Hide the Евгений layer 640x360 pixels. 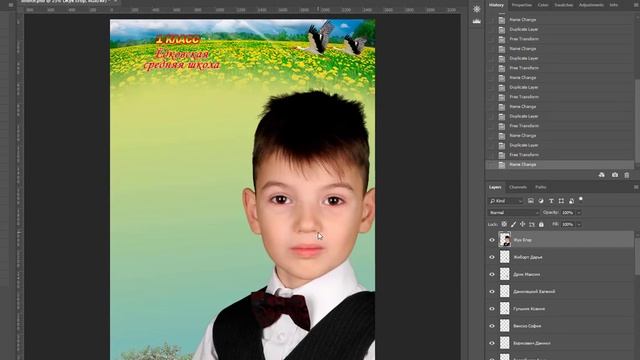[x=492, y=291]
